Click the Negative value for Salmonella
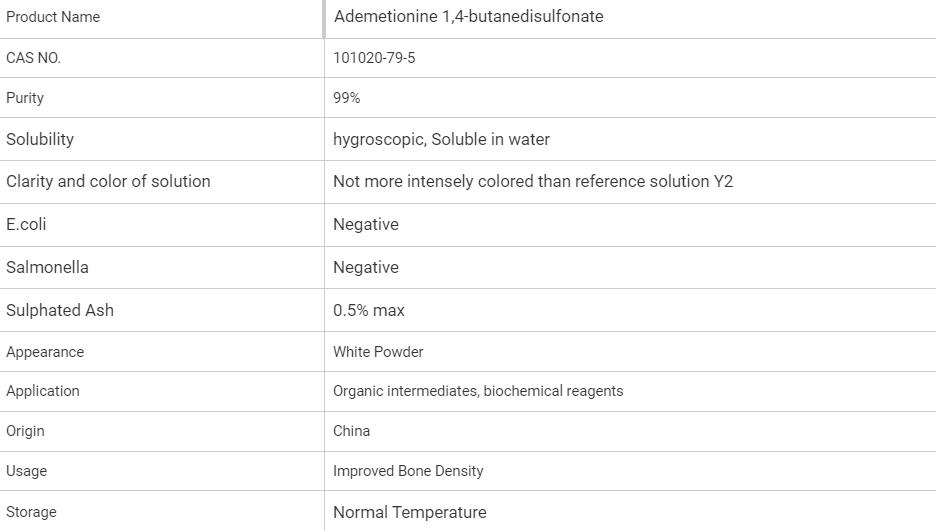Viewport: 936px width, 531px height. coord(366,267)
